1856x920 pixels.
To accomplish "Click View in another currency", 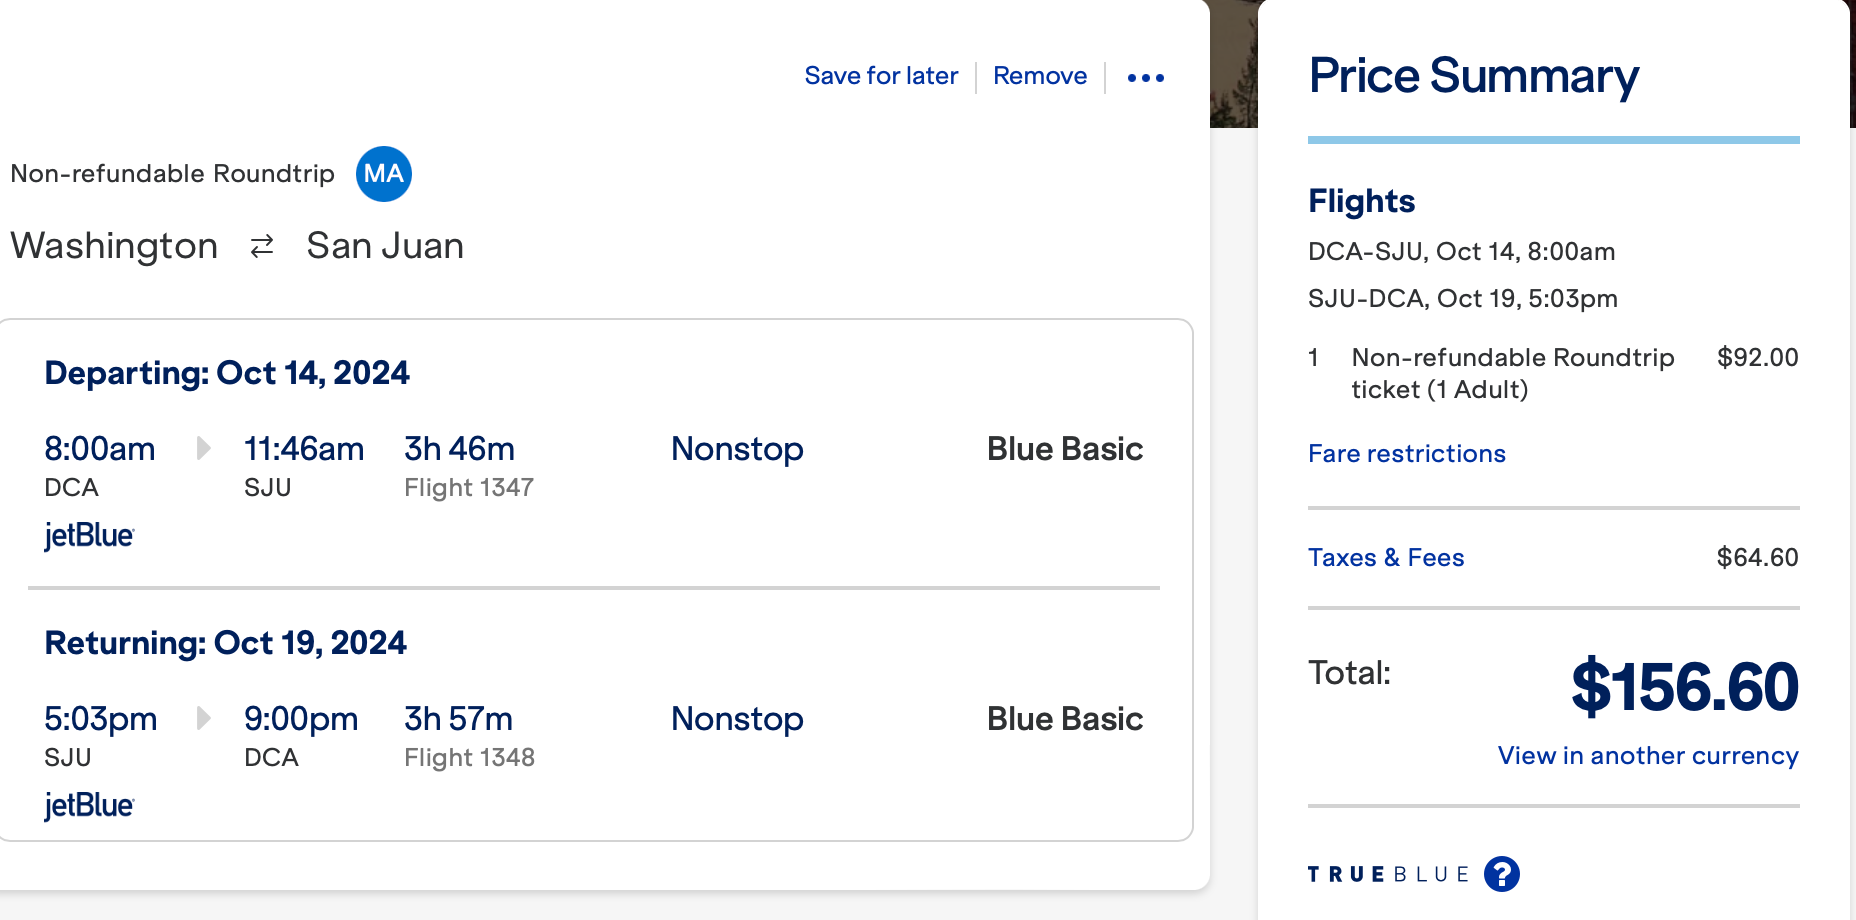I will pyautogui.click(x=1647, y=756).
